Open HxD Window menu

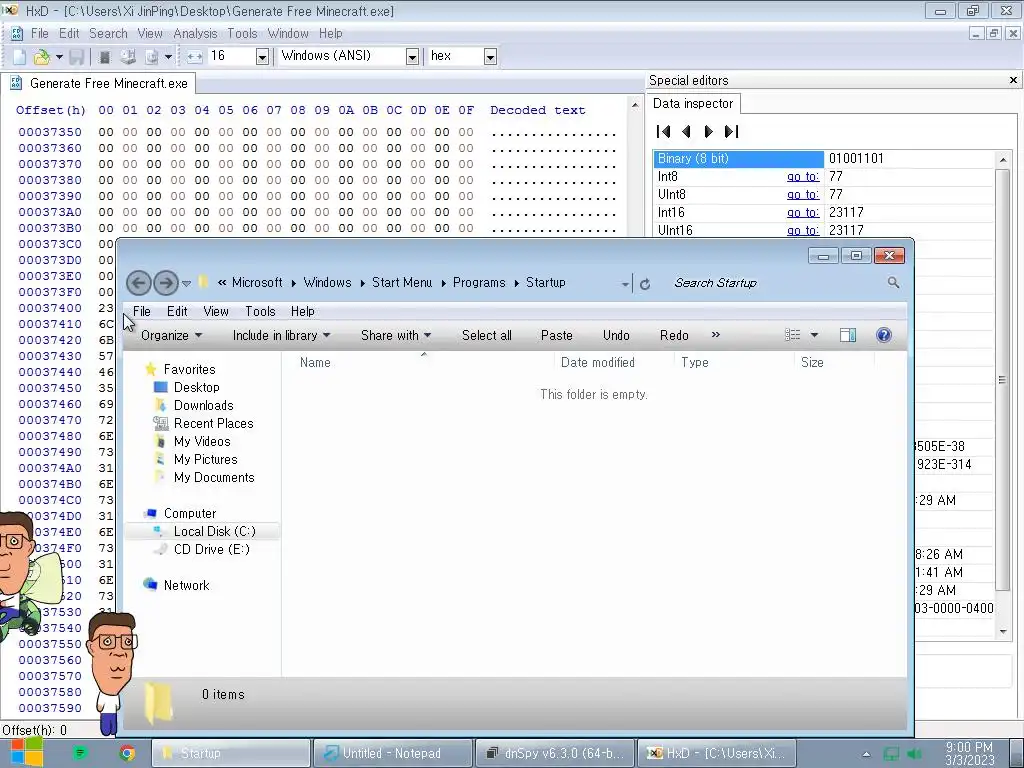pos(287,33)
